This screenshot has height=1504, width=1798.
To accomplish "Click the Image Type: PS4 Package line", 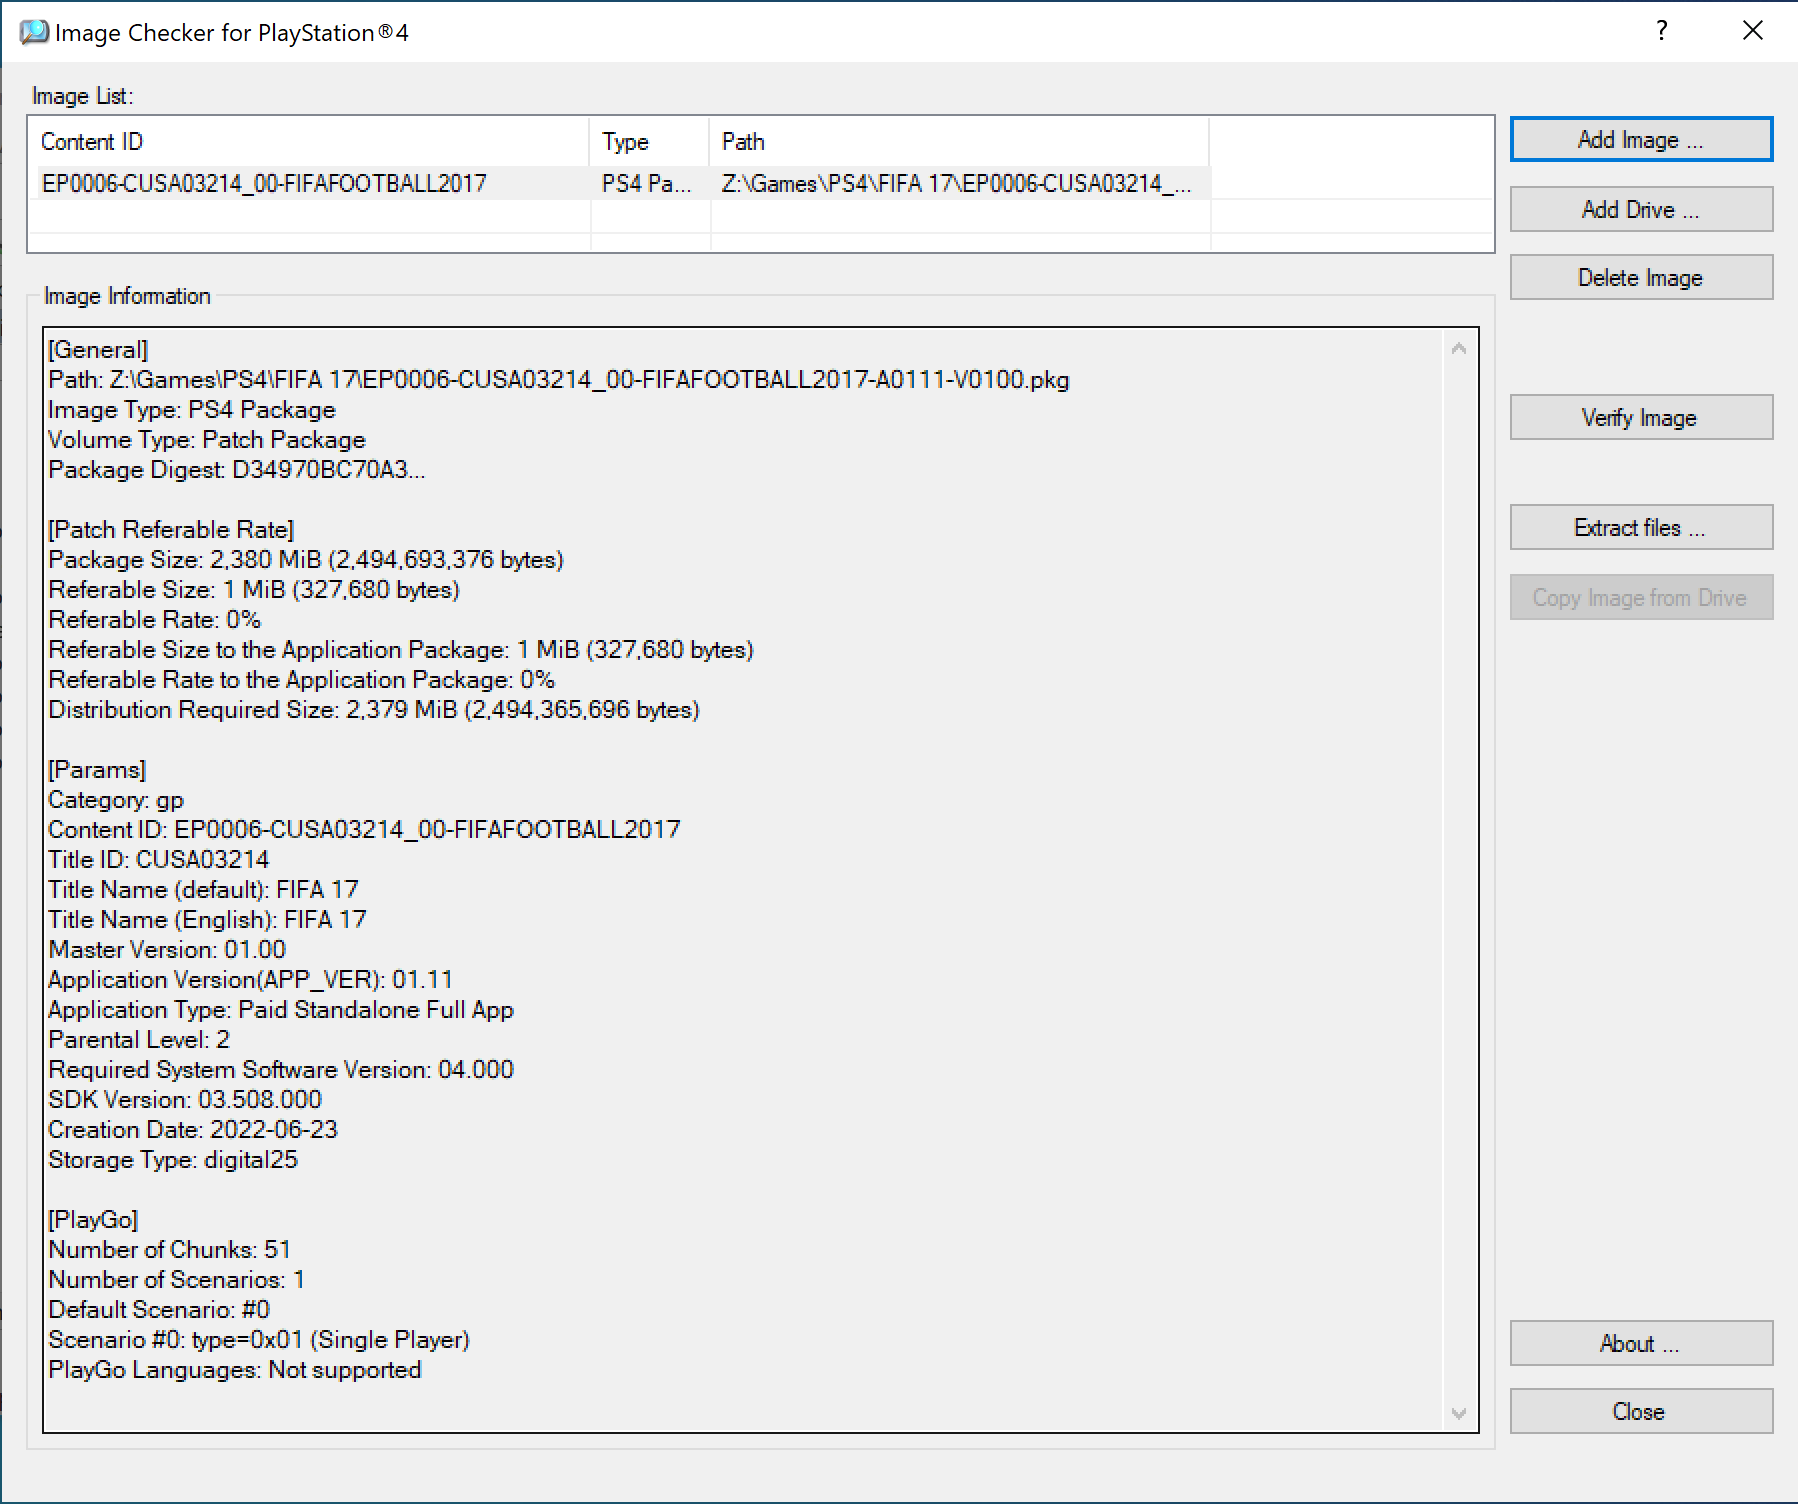I will click(192, 409).
